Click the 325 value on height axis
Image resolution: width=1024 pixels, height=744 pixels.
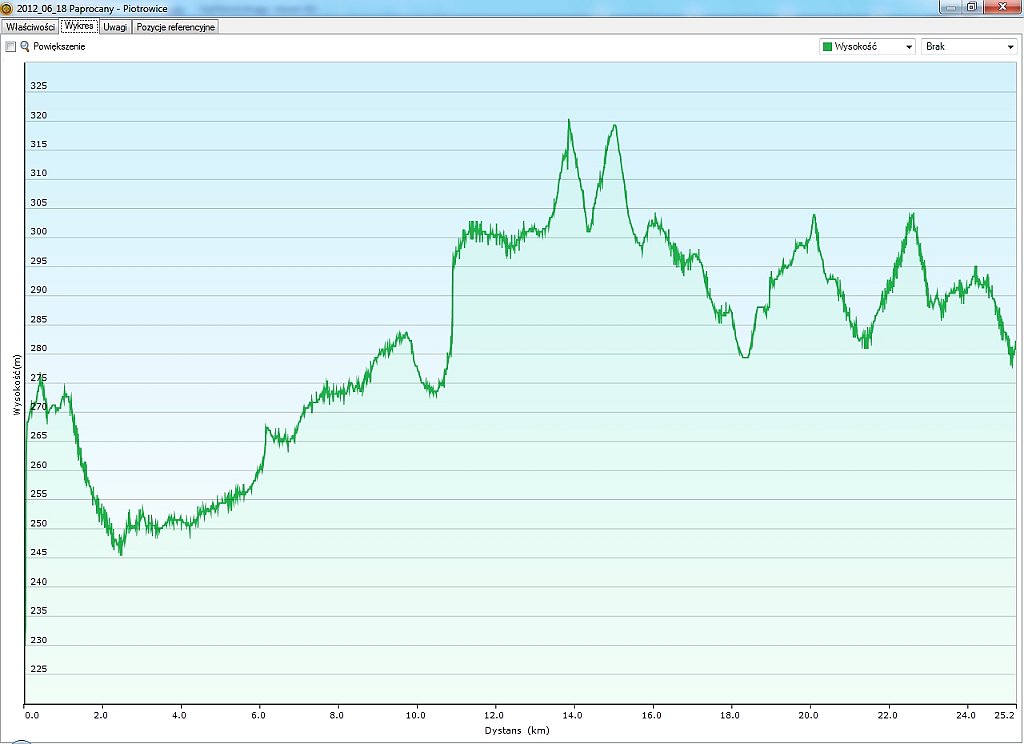38,86
